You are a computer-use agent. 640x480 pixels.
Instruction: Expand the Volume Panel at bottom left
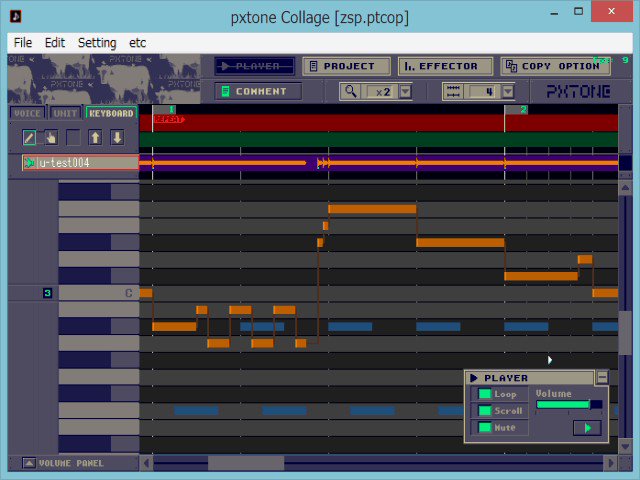[x=28, y=463]
